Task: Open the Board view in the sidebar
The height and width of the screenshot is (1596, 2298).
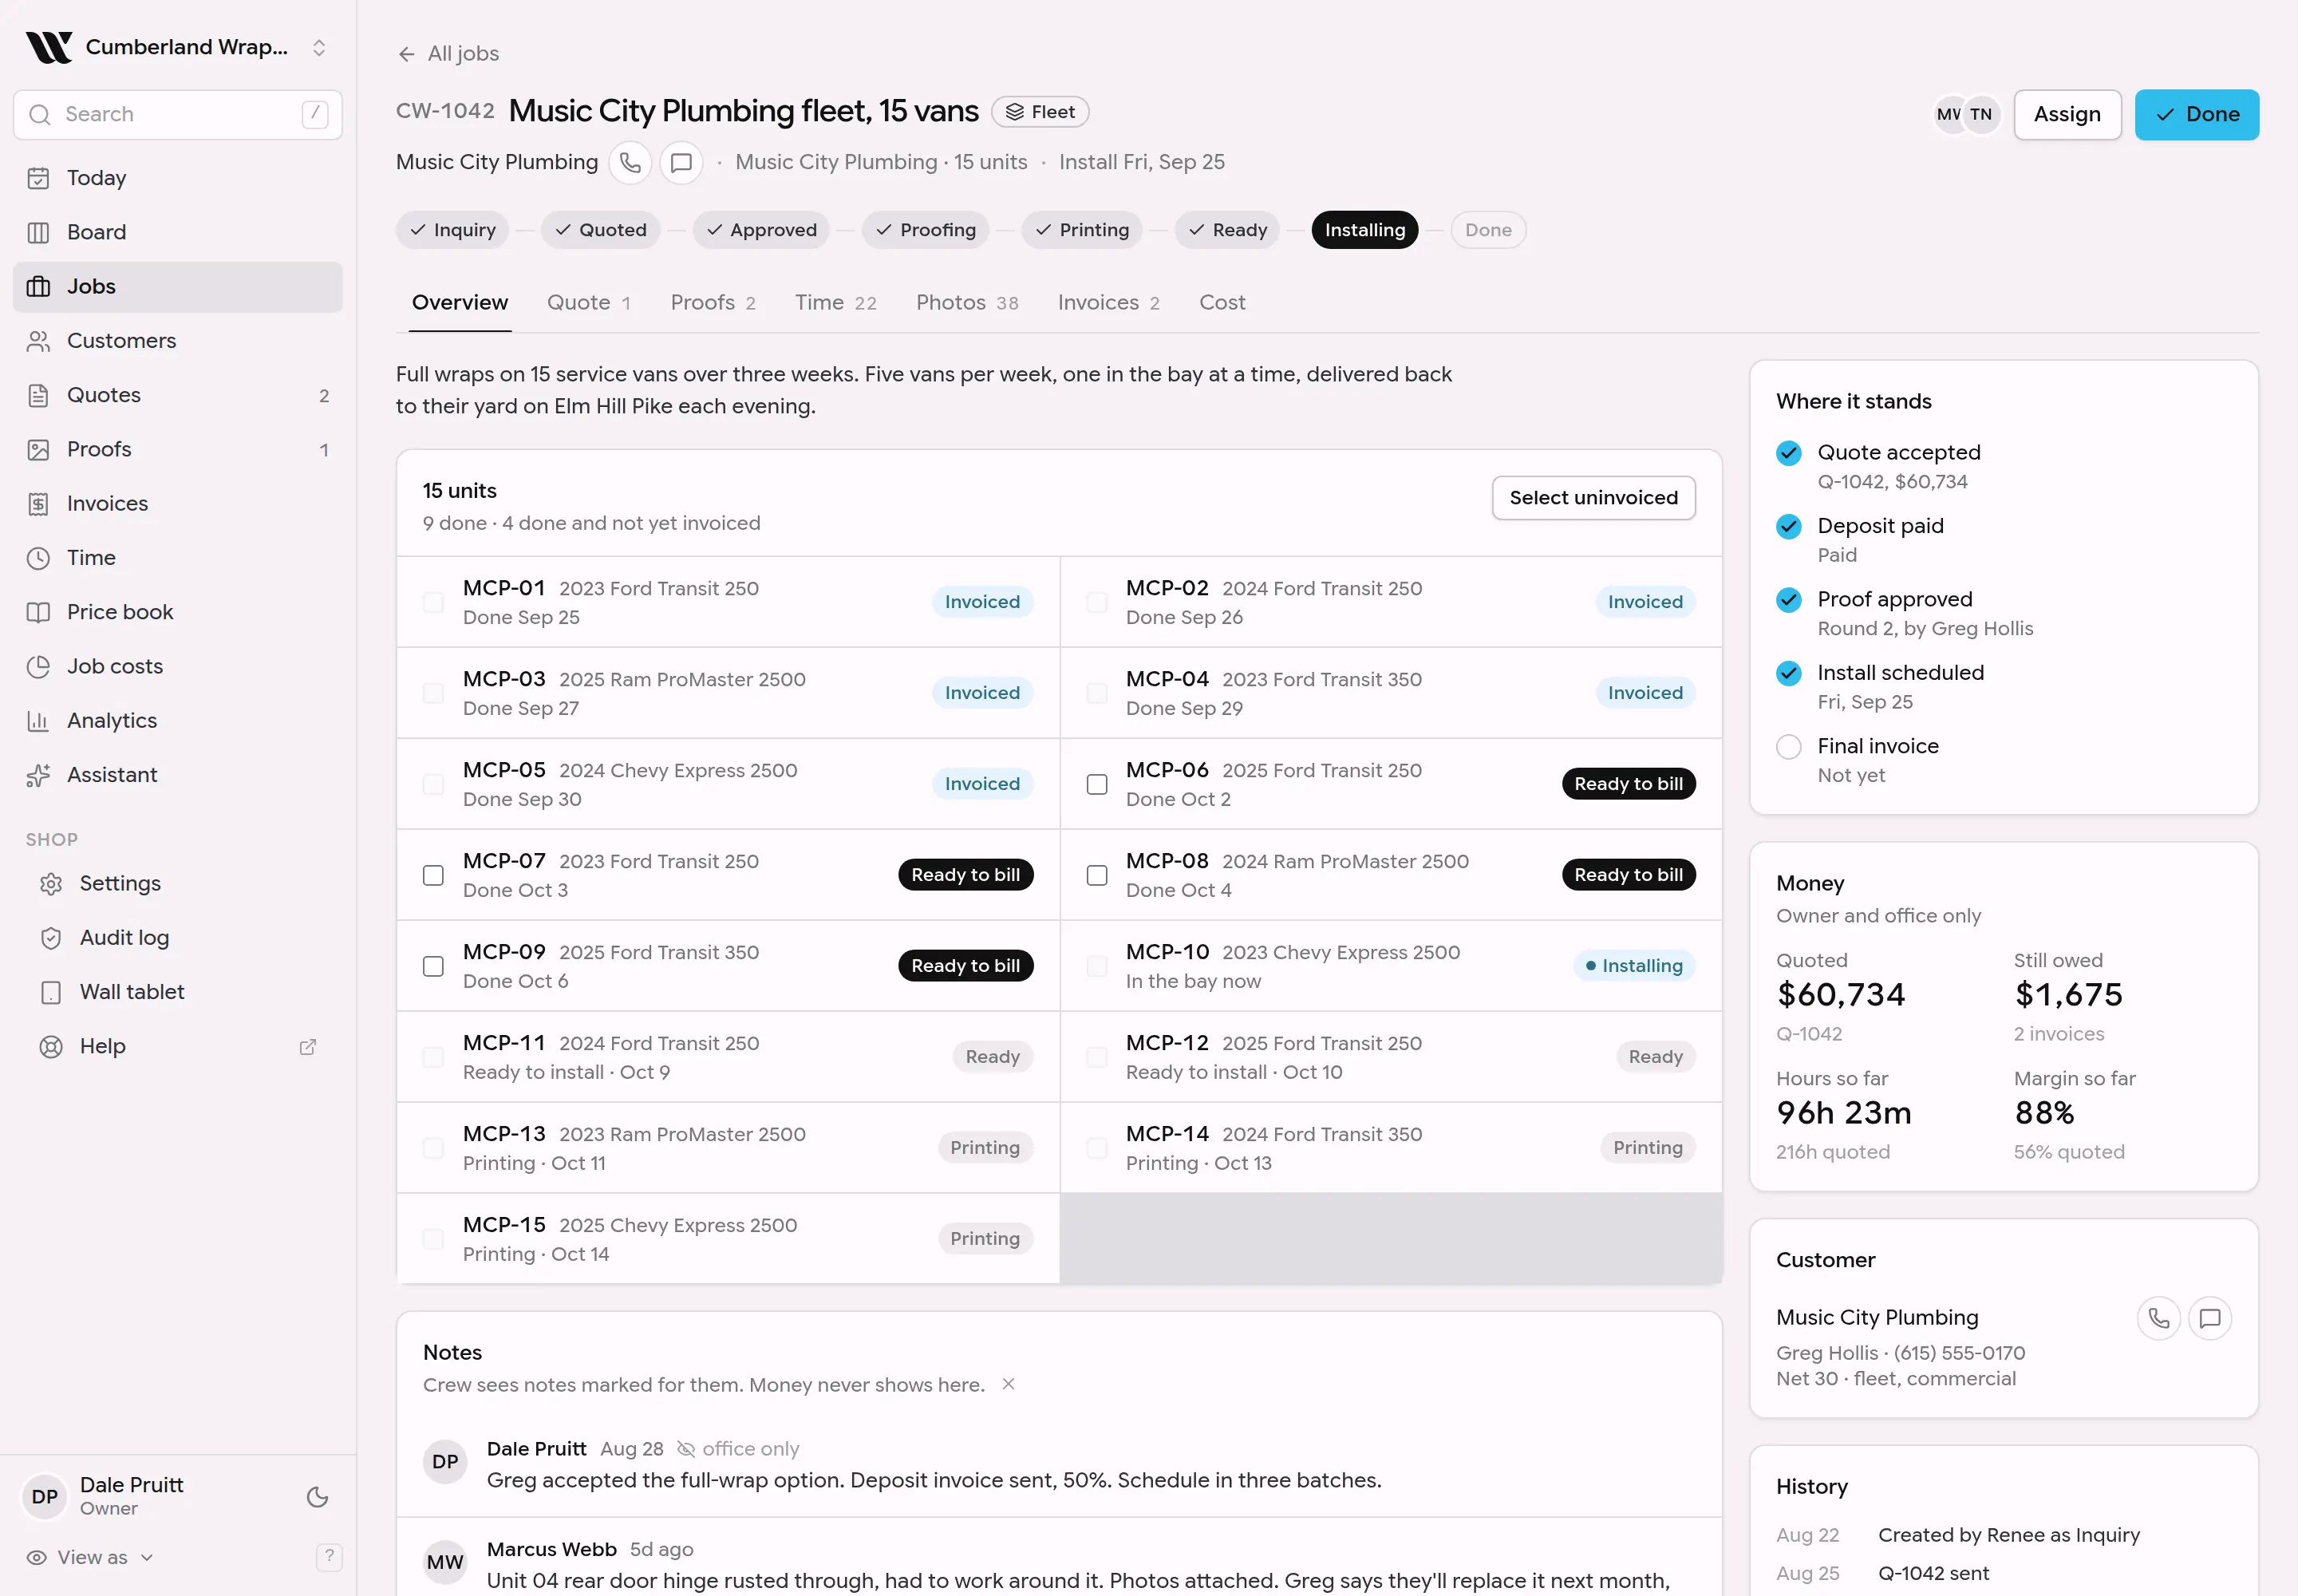Action: click(177, 232)
